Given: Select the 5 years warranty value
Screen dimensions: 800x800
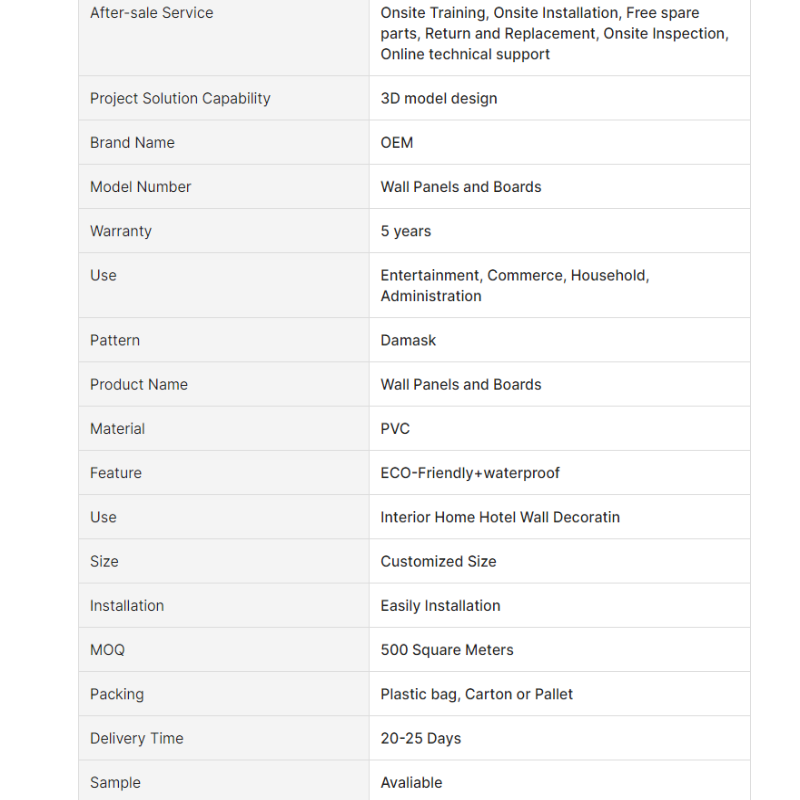Looking at the screenshot, I should coord(406,232).
